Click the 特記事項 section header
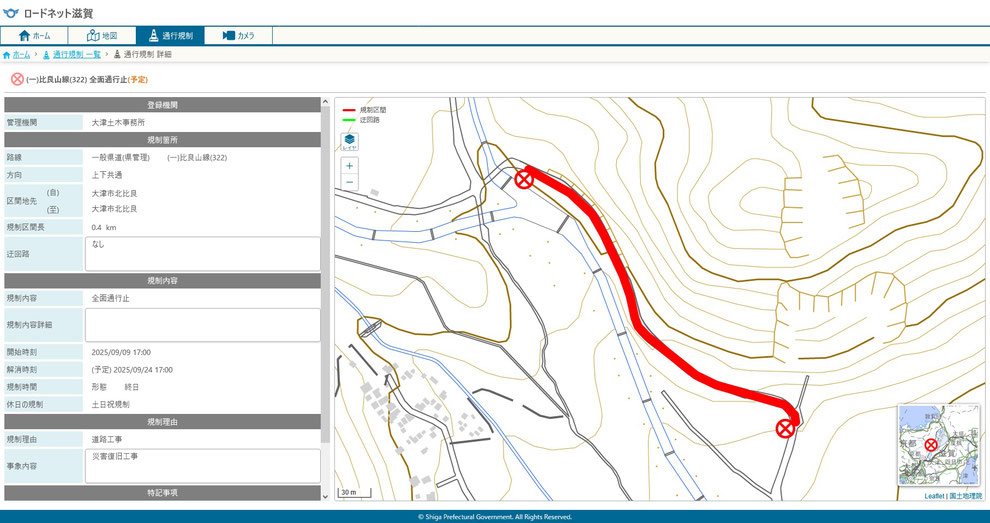990x523 pixels. (163, 493)
